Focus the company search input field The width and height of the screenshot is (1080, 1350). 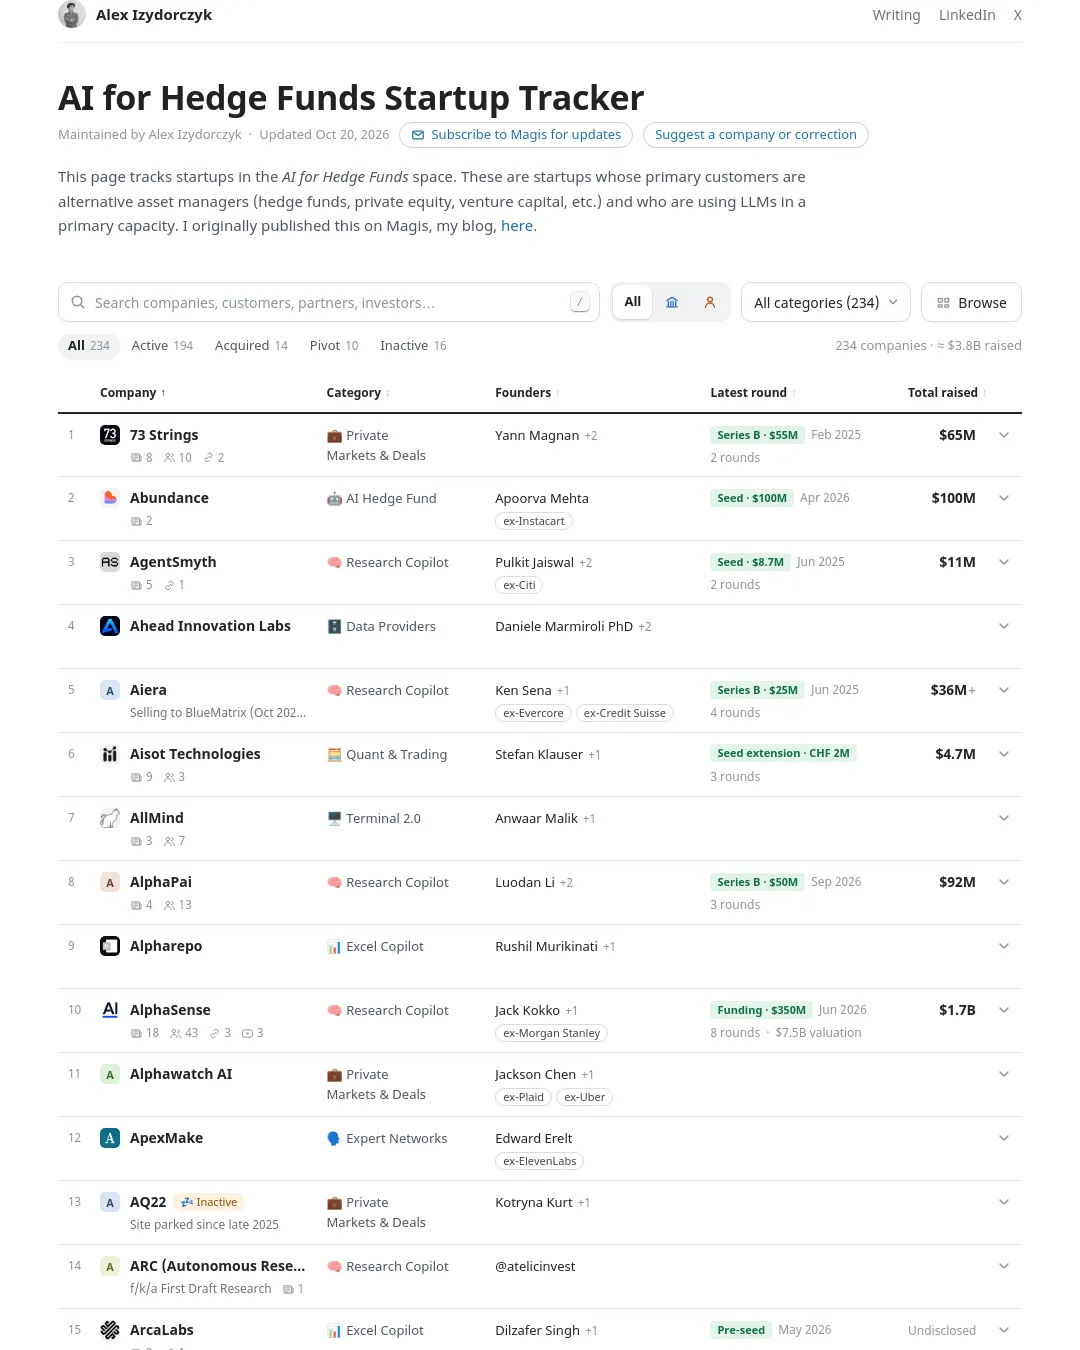(329, 302)
